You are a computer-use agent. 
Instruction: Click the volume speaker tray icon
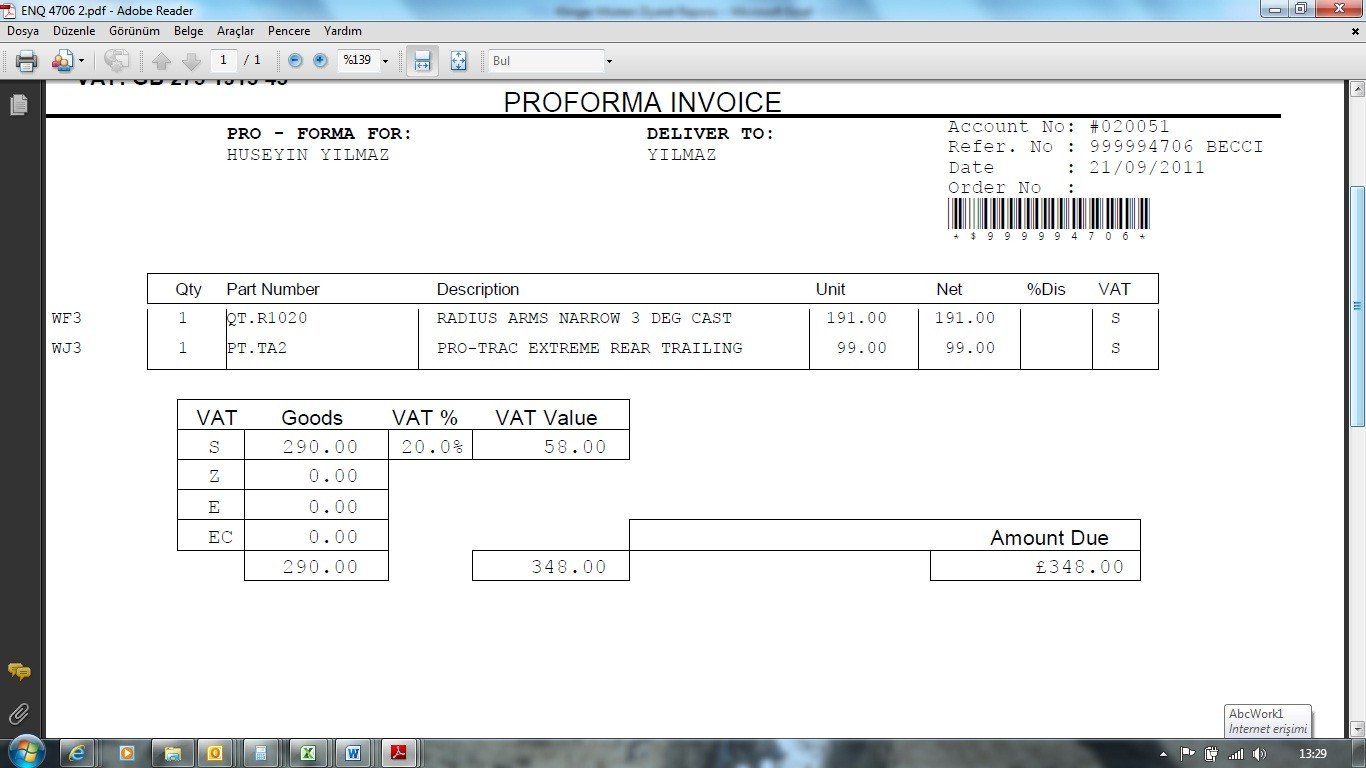pyautogui.click(x=1259, y=754)
